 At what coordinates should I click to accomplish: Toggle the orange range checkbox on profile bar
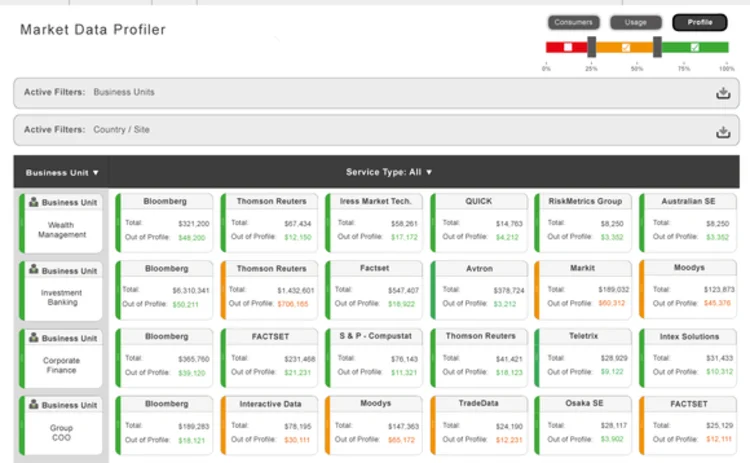coord(626,47)
